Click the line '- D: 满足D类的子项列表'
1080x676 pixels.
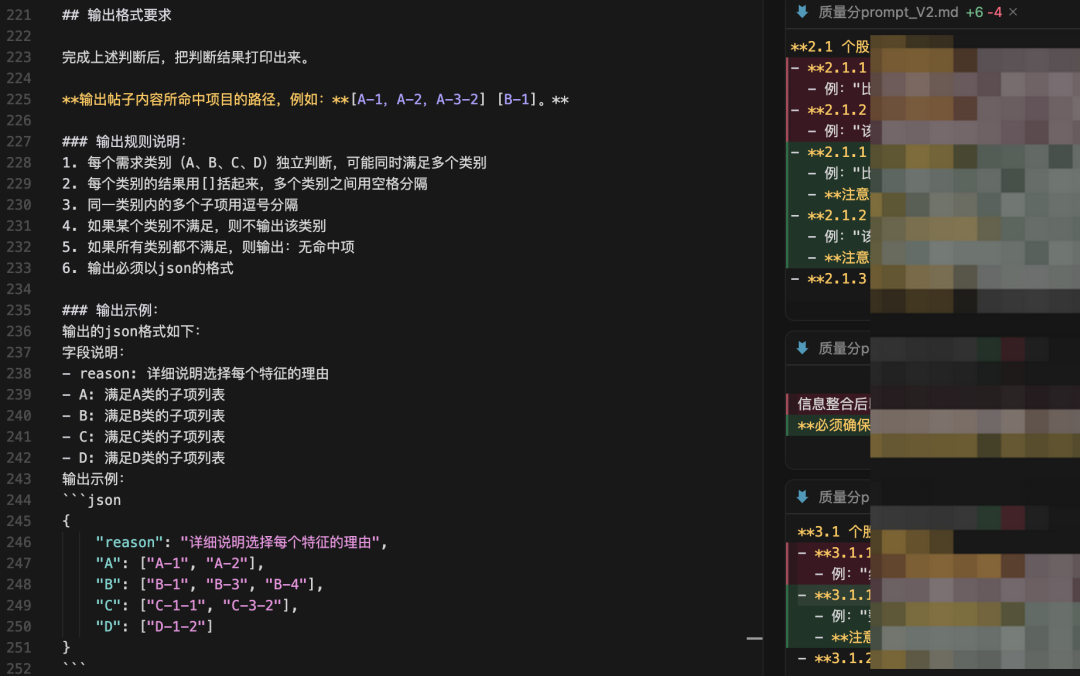(143, 458)
